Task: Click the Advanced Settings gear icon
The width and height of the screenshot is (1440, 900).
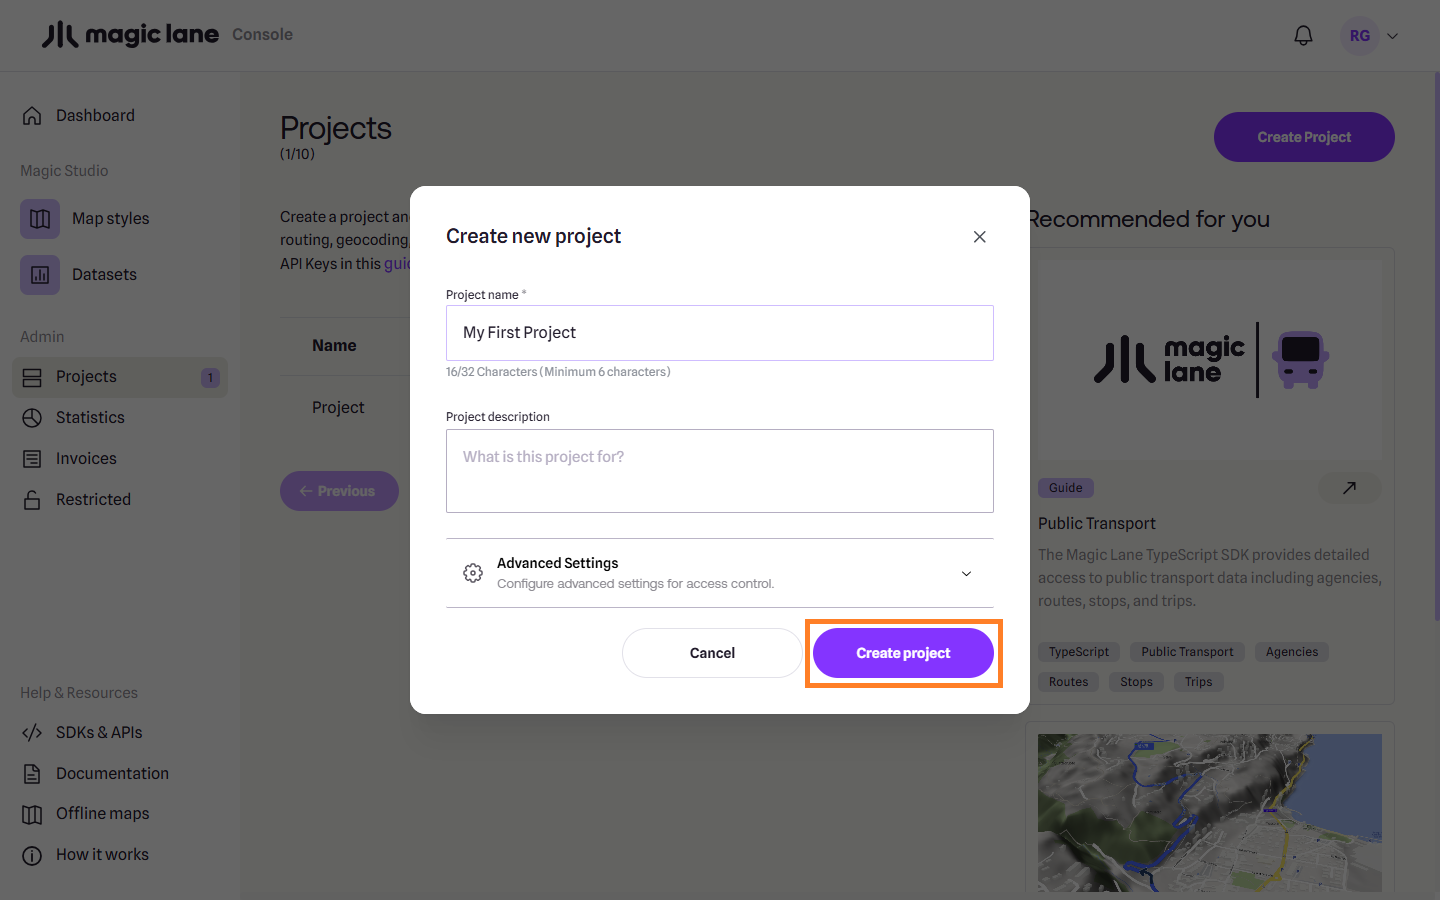Action: tap(473, 573)
